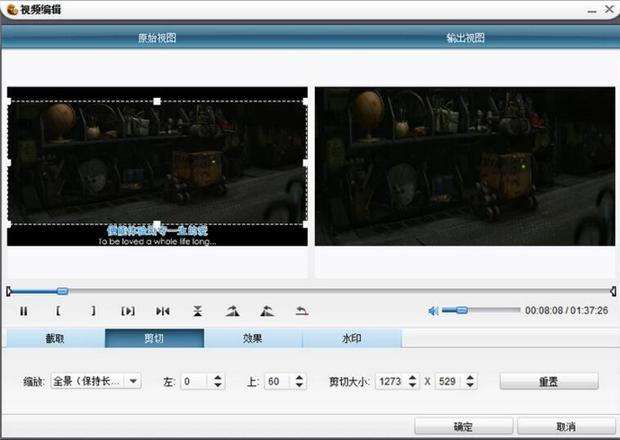Decrease the 左 left offset value
This screenshot has height=440, width=620.
217,385
